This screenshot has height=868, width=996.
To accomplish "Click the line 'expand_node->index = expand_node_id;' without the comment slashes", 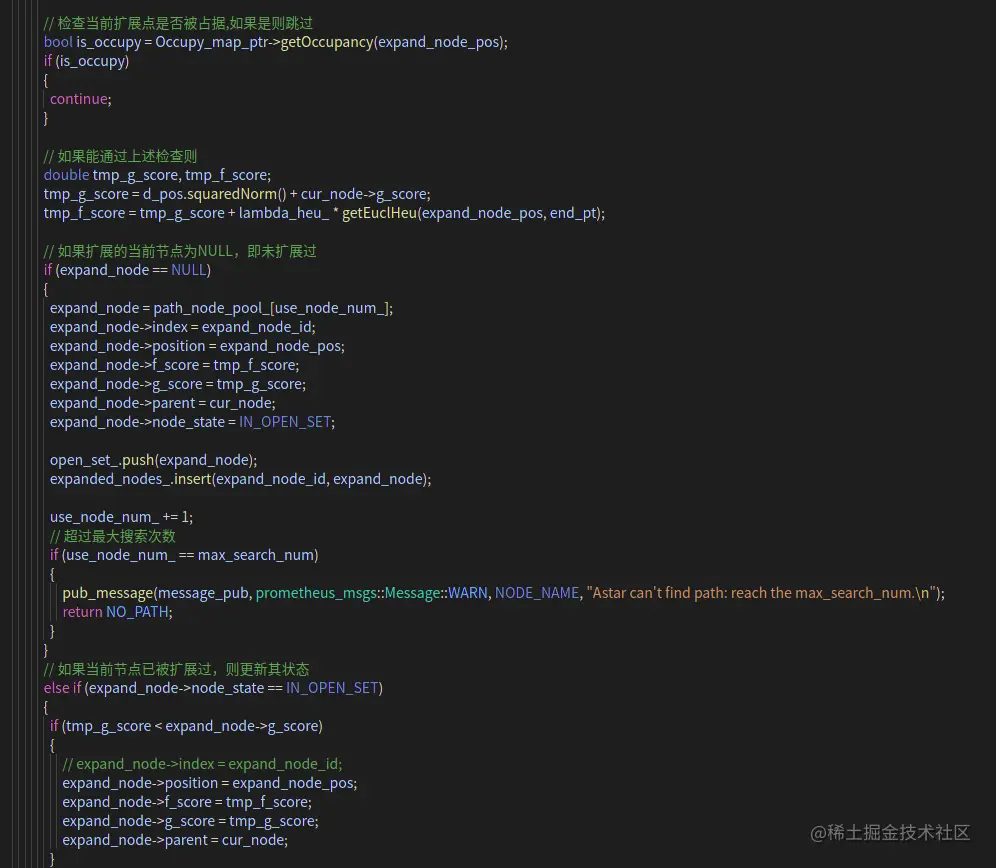I will click(182, 327).
